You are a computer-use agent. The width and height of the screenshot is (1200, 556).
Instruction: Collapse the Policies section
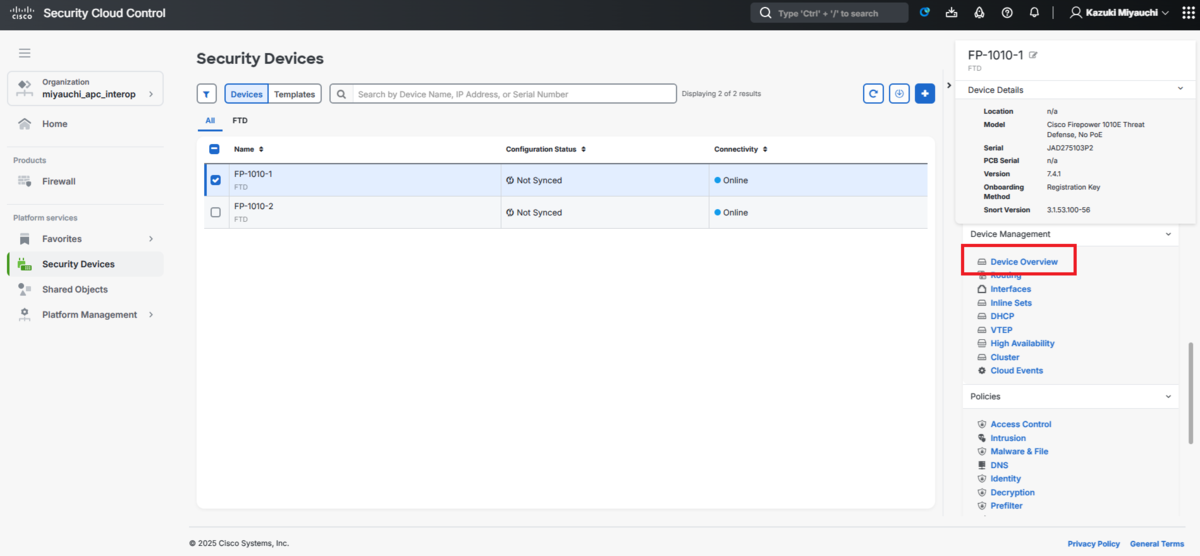tap(1168, 397)
